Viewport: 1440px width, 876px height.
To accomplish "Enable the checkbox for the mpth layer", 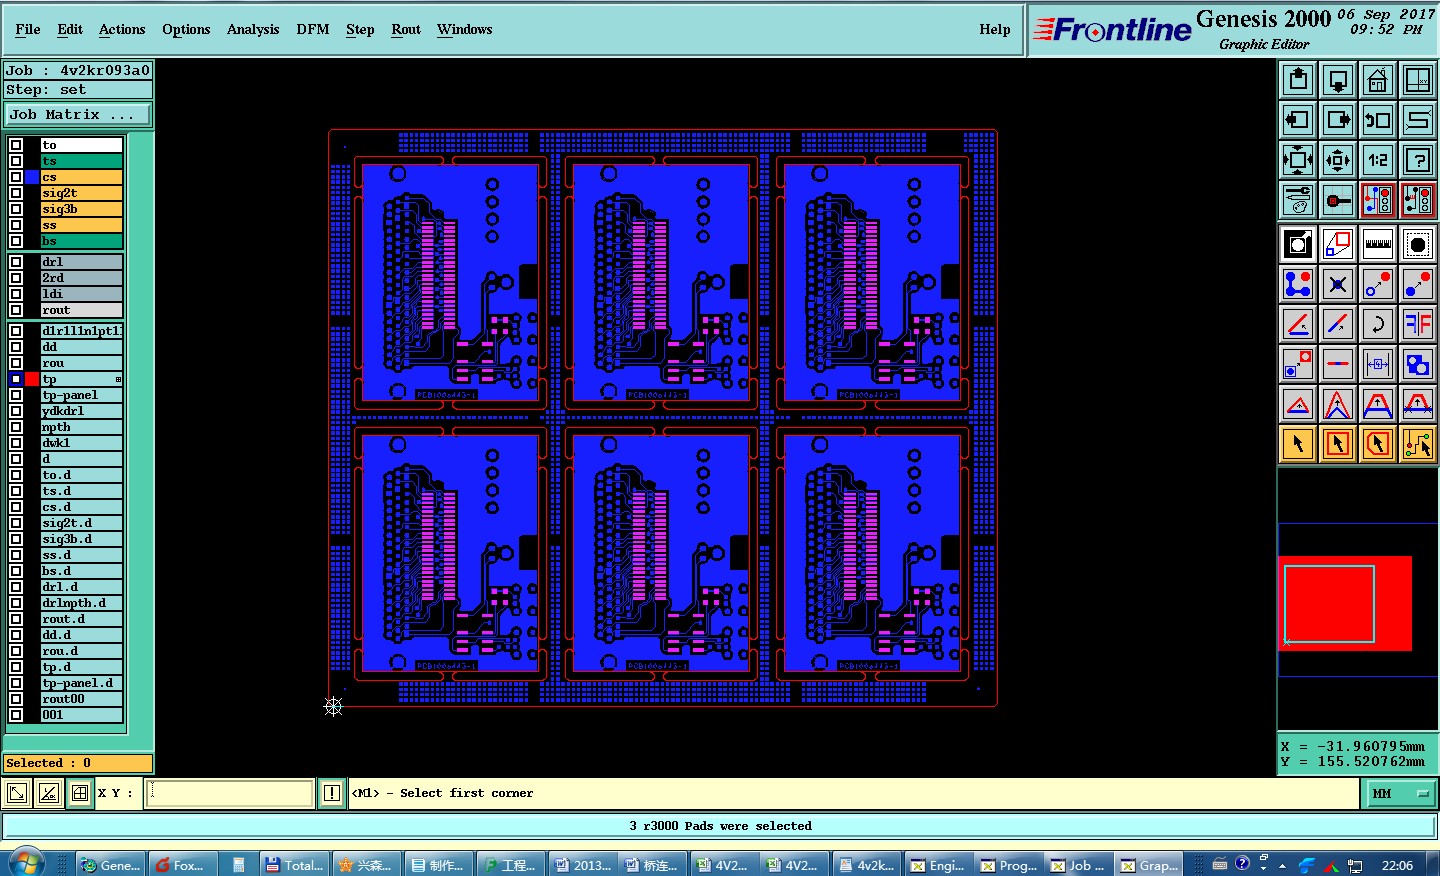I will point(16,427).
